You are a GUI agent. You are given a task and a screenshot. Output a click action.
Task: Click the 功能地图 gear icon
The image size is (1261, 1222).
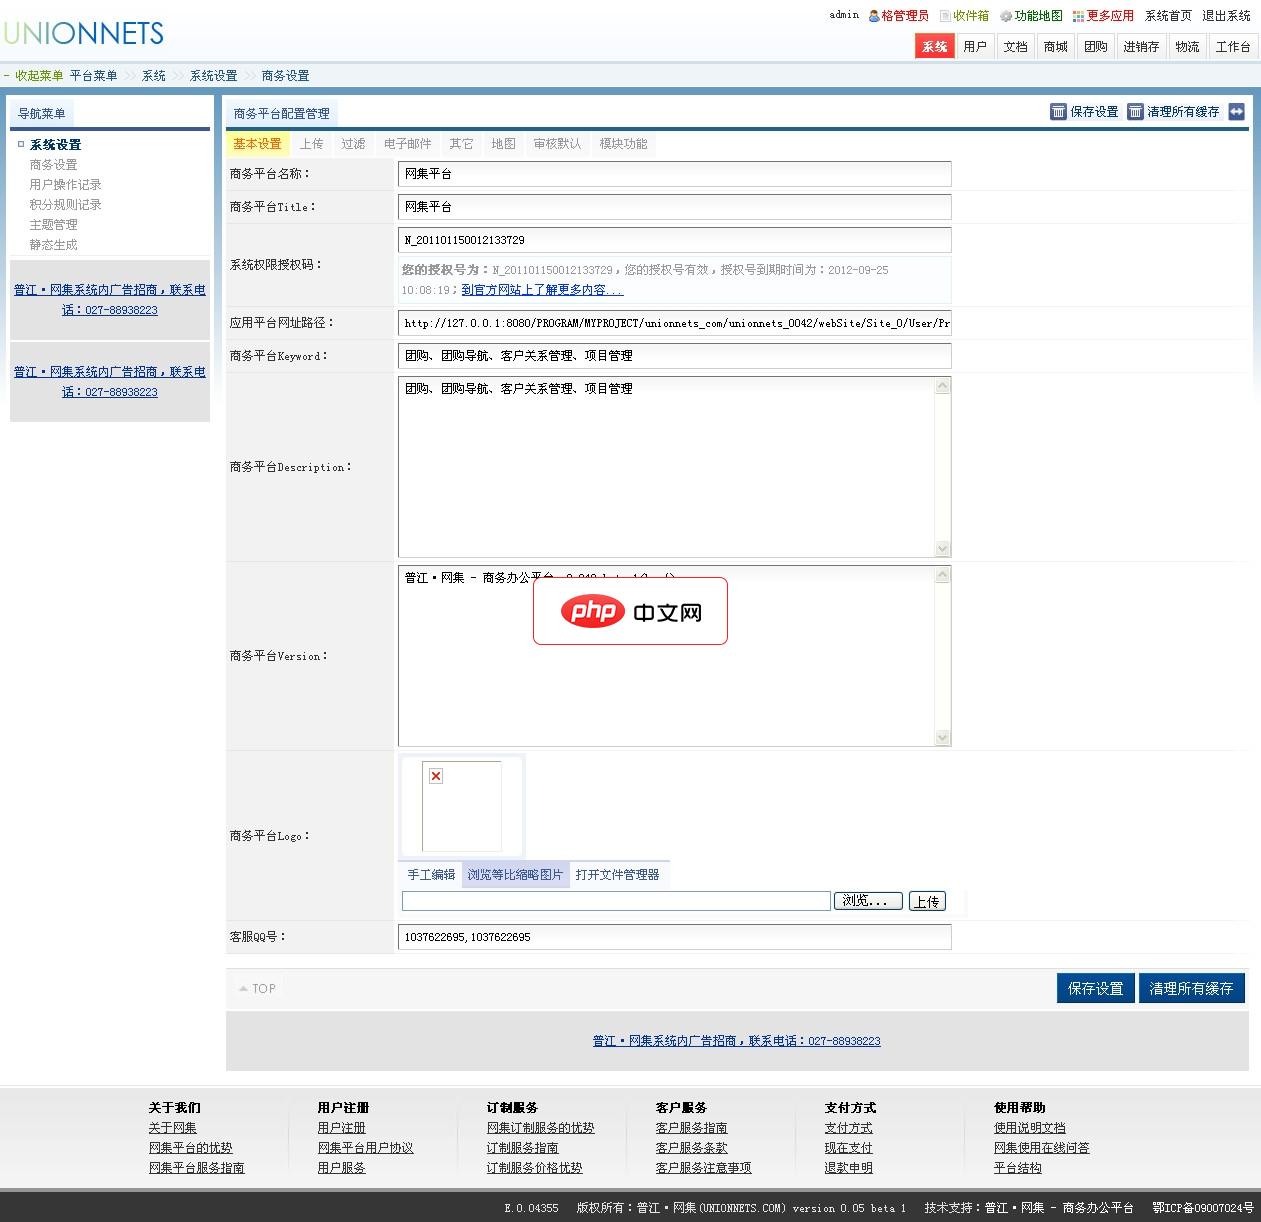click(x=1006, y=16)
